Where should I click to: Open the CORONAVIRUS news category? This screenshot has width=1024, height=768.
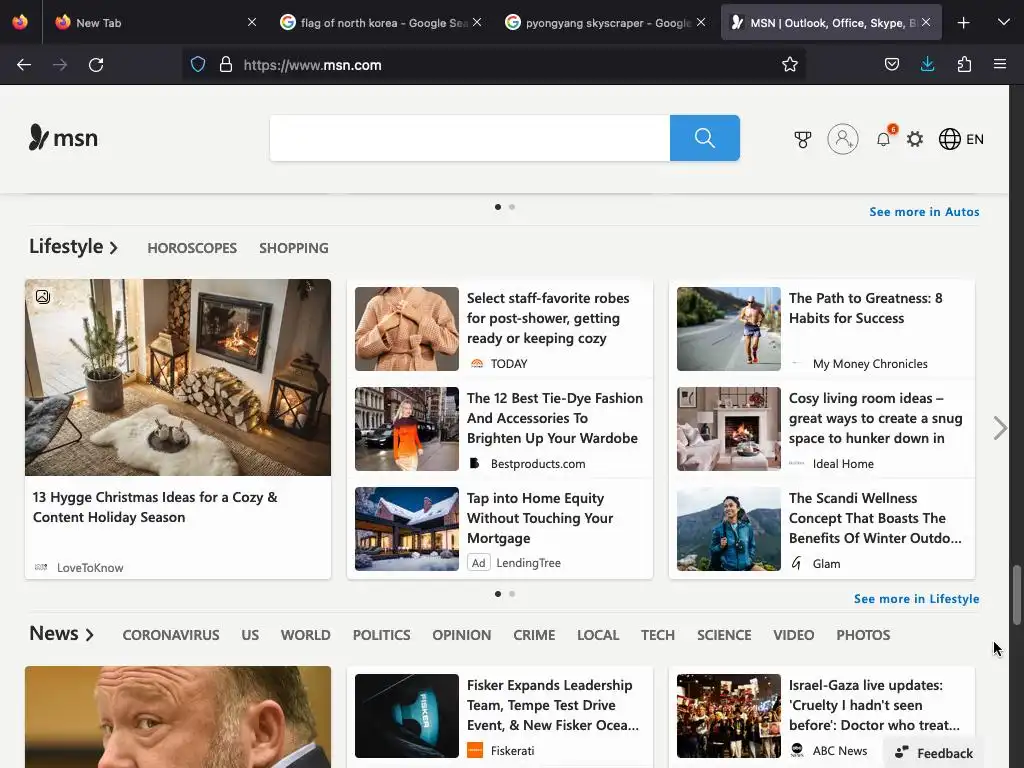pos(171,635)
